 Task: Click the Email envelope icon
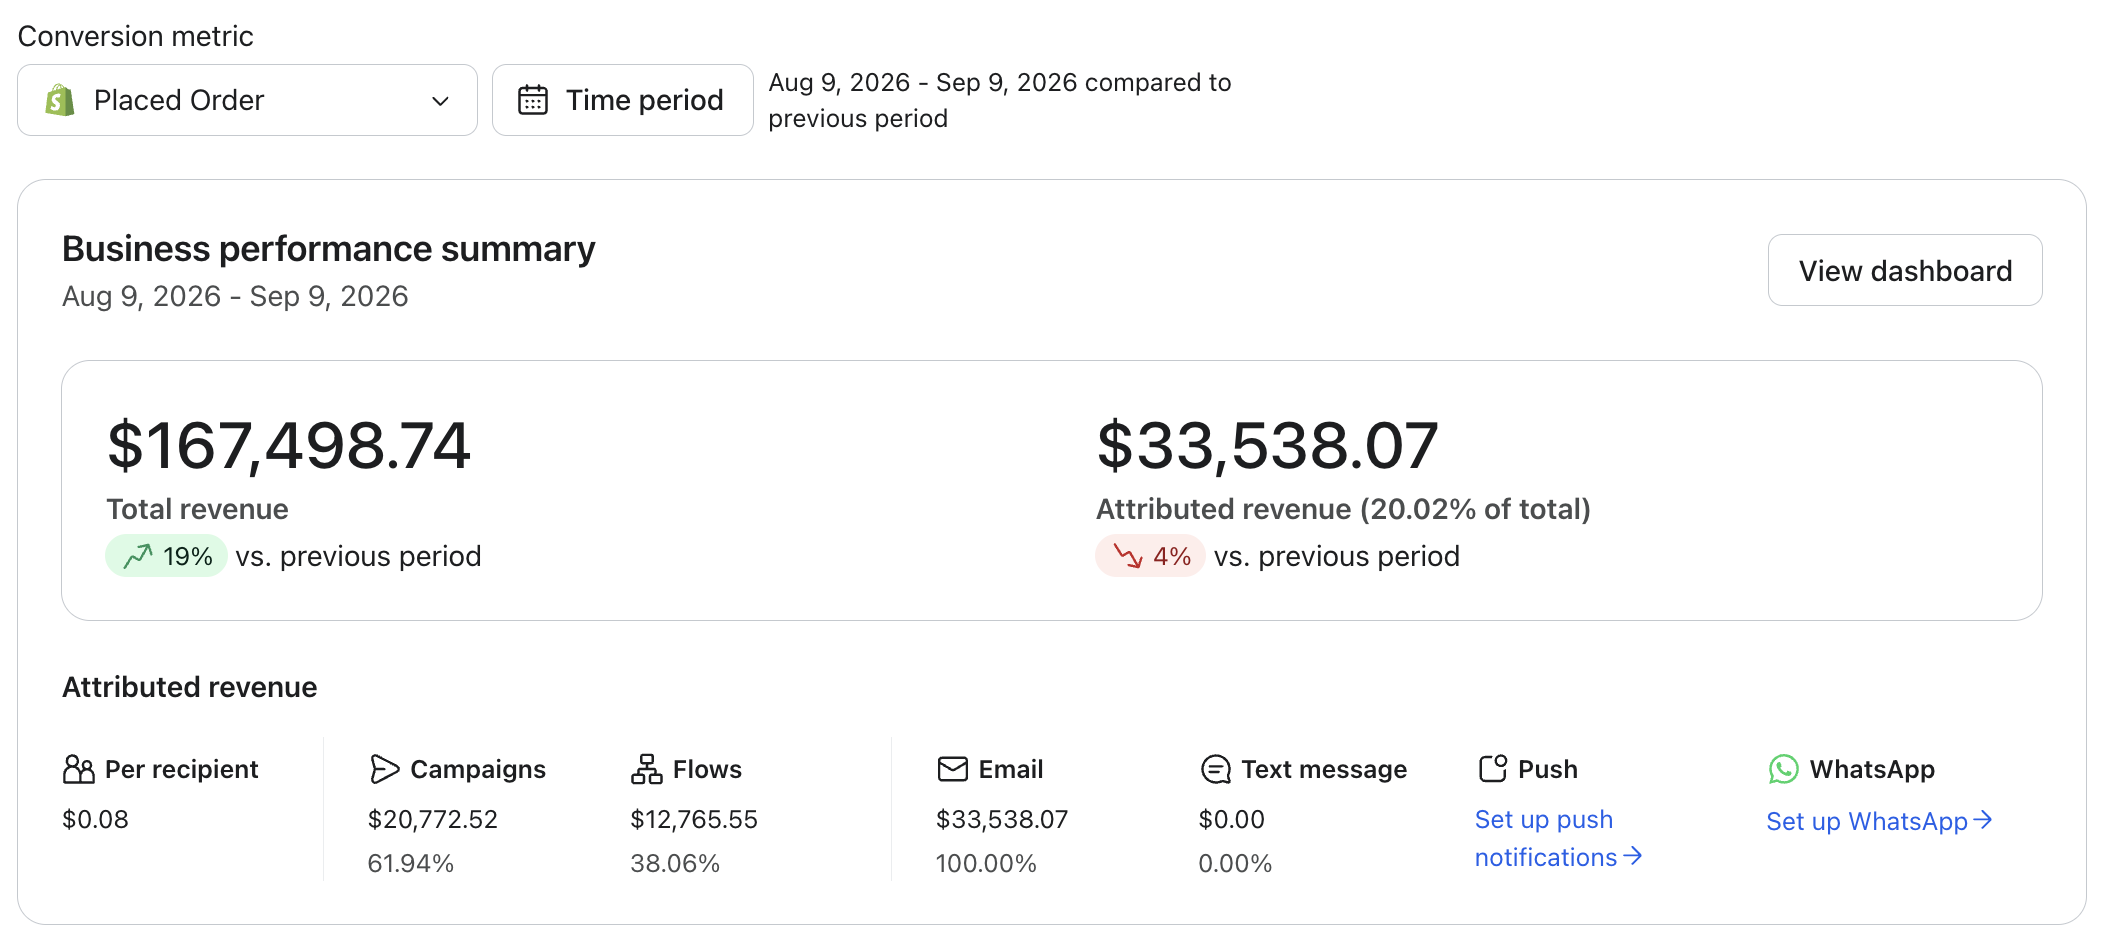(x=953, y=769)
